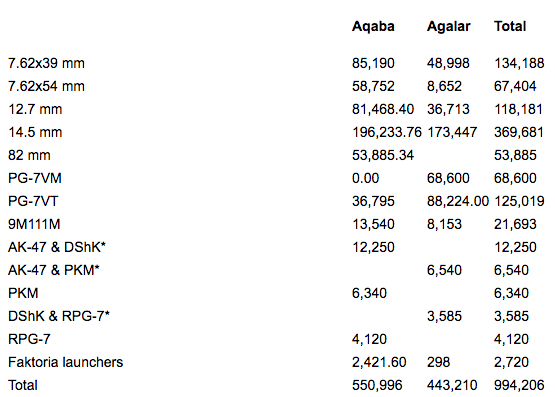Select the DShK & RPG-7* row label
This screenshot has height=397, width=555.
(59, 316)
